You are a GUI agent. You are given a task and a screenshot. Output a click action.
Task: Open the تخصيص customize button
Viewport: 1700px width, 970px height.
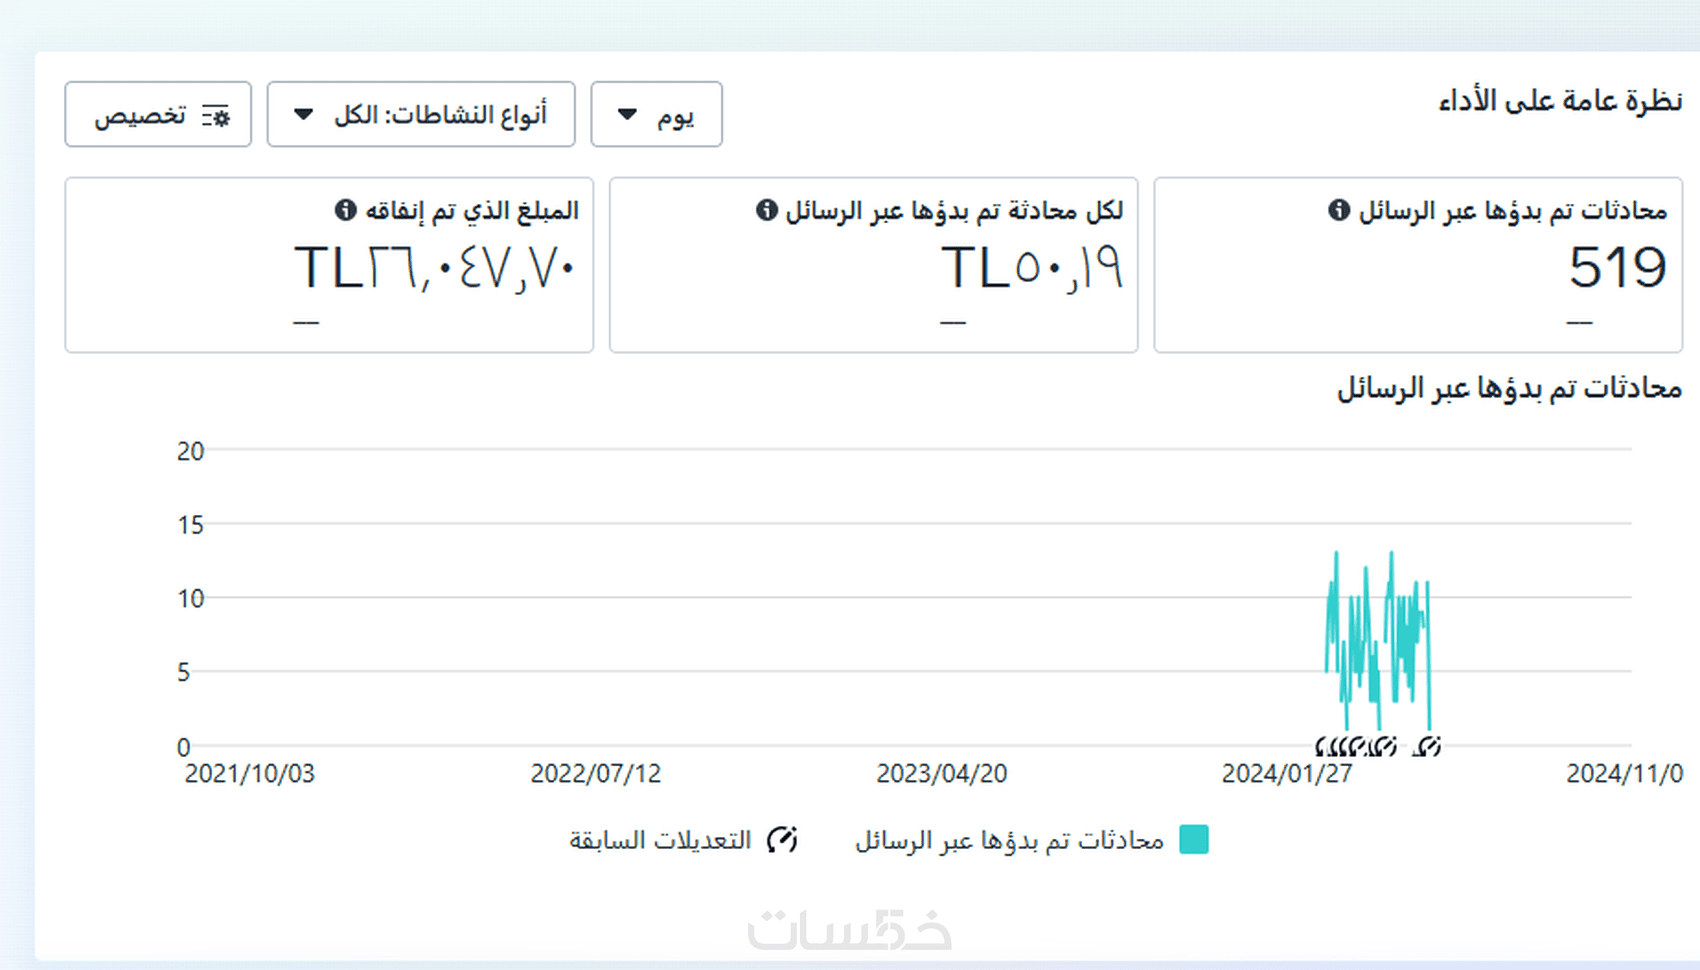[x=158, y=115]
